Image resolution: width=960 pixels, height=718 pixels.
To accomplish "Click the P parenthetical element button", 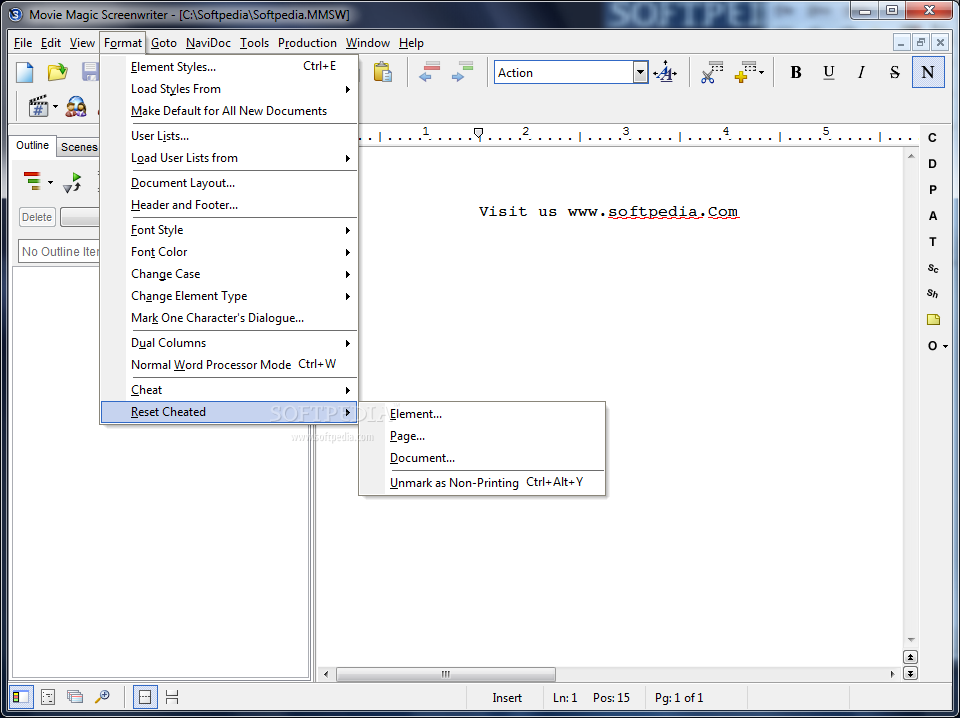I will [x=932, y=190].
